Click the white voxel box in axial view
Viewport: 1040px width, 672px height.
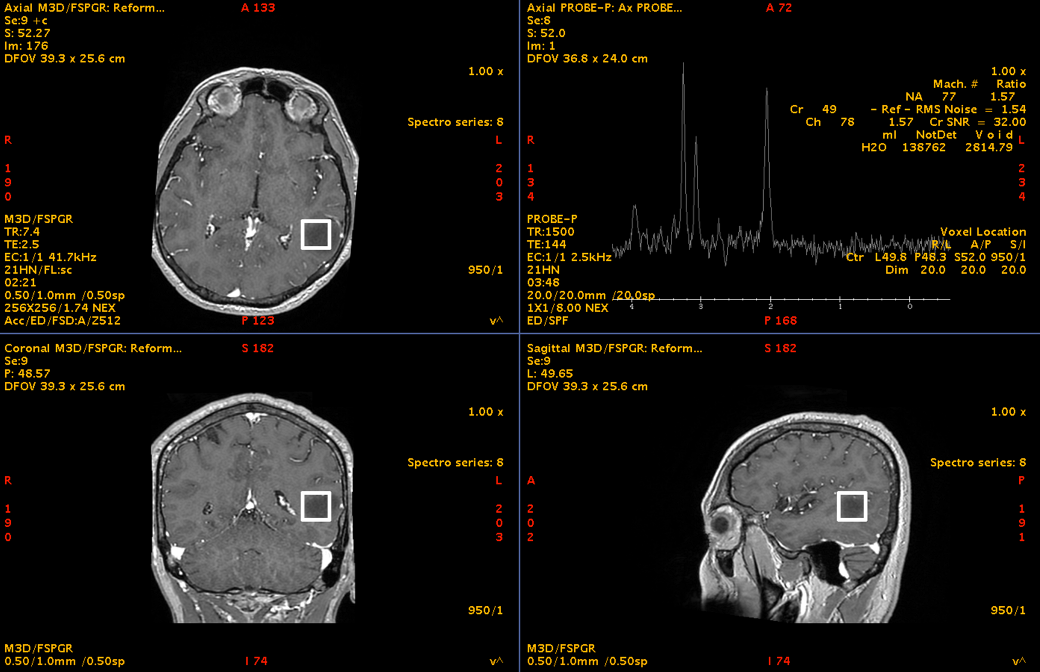tap(316, 234)
